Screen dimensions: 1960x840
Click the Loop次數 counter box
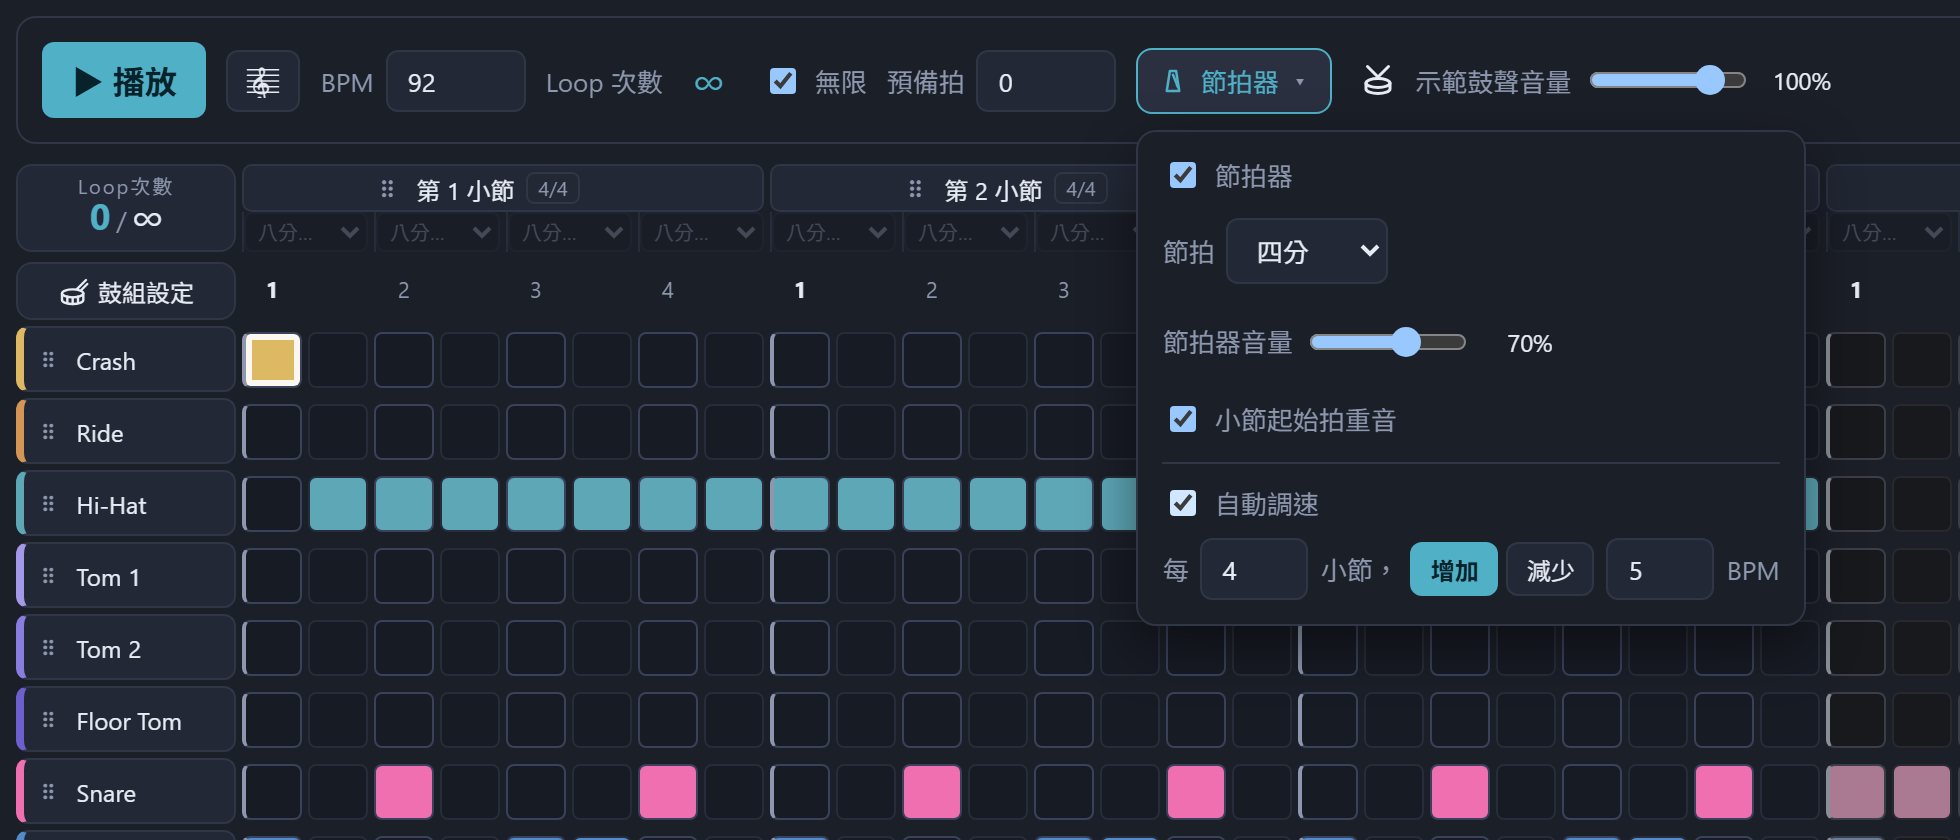coord(126,208)
